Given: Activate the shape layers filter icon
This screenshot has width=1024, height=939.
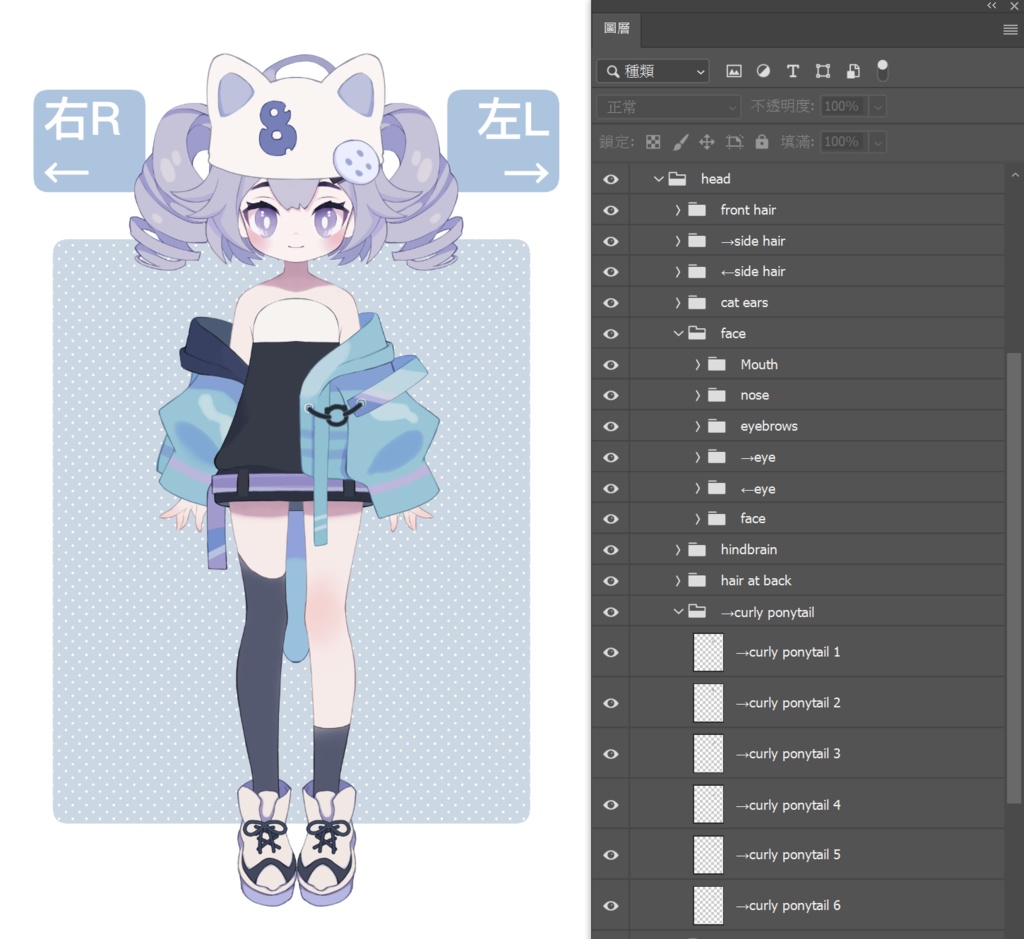Looking at the screenshot, I should [x=822, y=71].
